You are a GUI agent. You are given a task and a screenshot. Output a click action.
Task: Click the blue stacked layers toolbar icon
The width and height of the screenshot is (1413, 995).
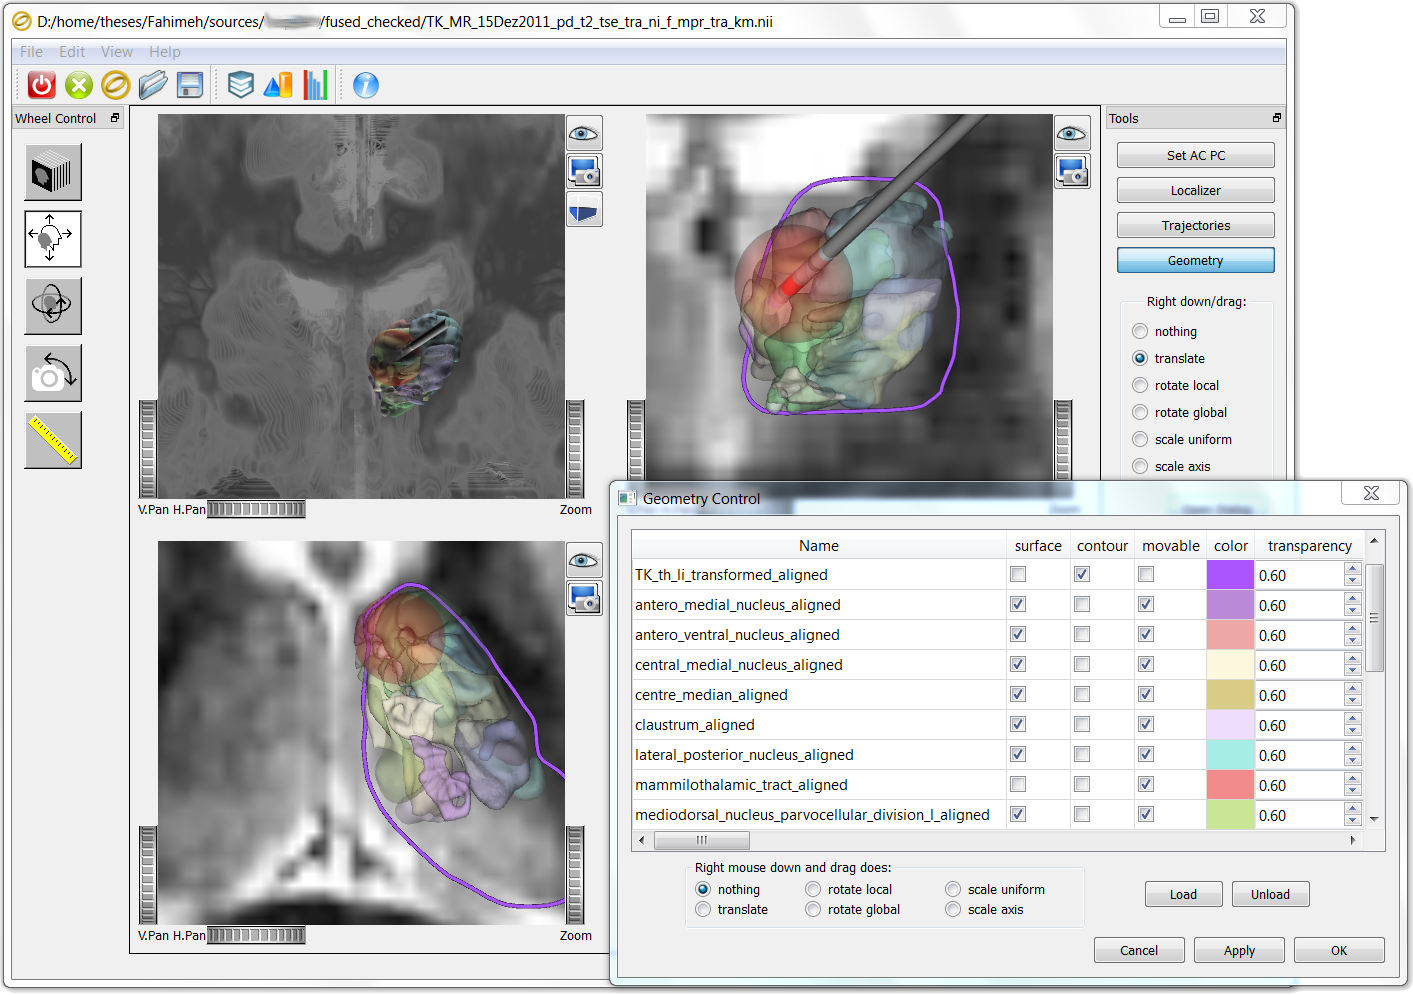[240, 85]
